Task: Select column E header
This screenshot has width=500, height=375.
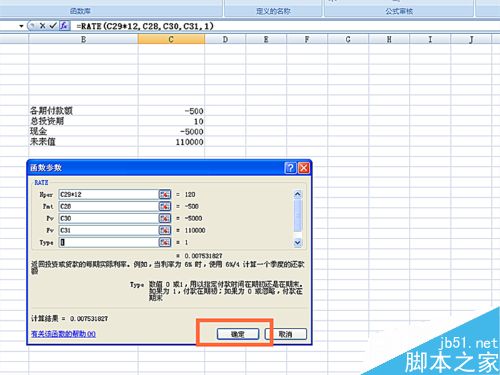Action: (266, 39)
